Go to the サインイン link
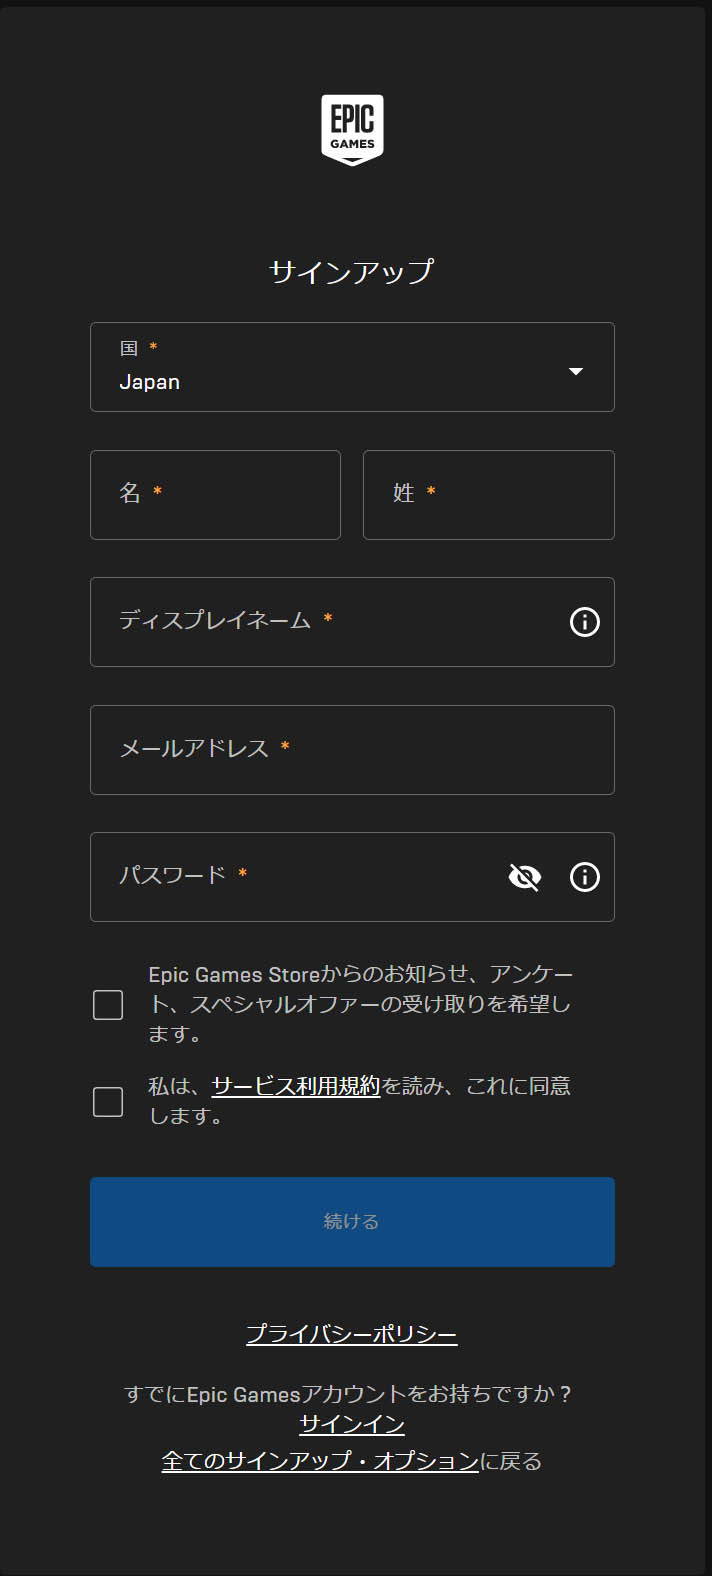Screen dimensions: 712x1576 click(x=352, y=1424)
